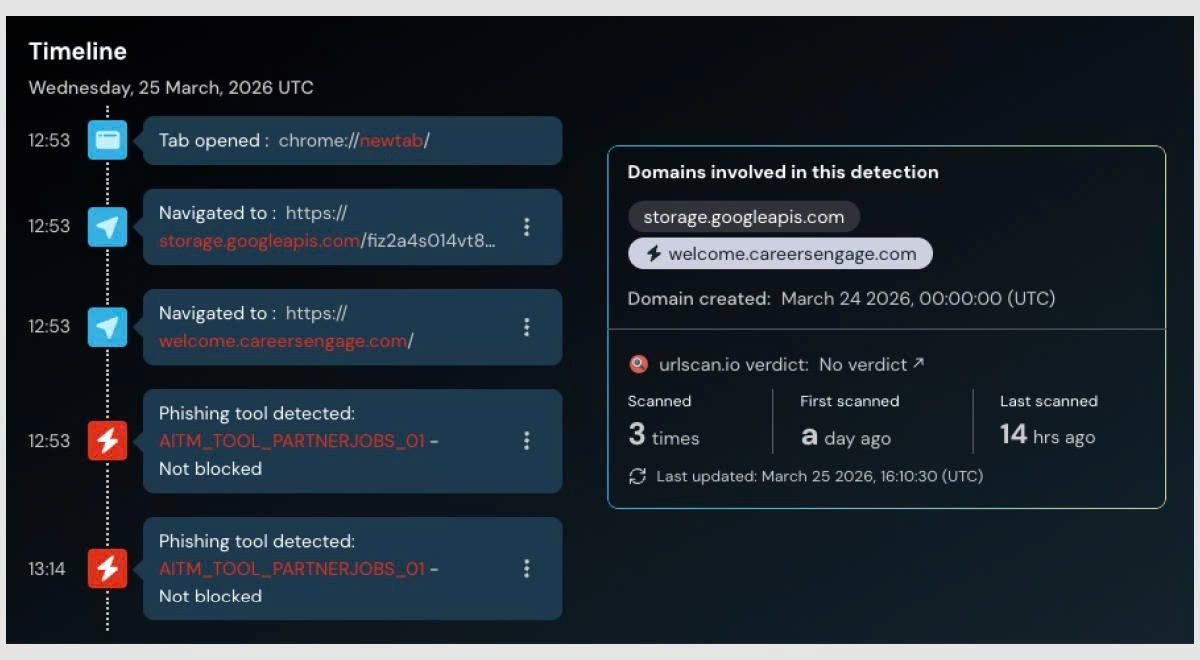Open AITM_TOOL_PARTNERJOBS_01 link in 13:14 entry
This screenshot has height=660, width=1200.
[x=292, y=569]
